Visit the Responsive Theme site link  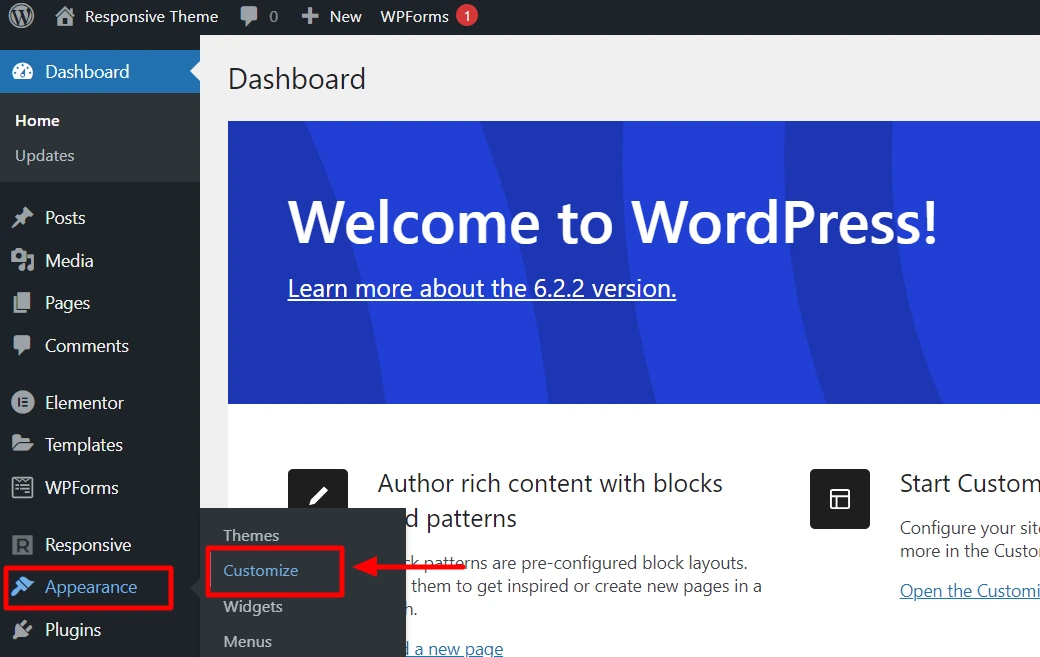click(151, 17)
